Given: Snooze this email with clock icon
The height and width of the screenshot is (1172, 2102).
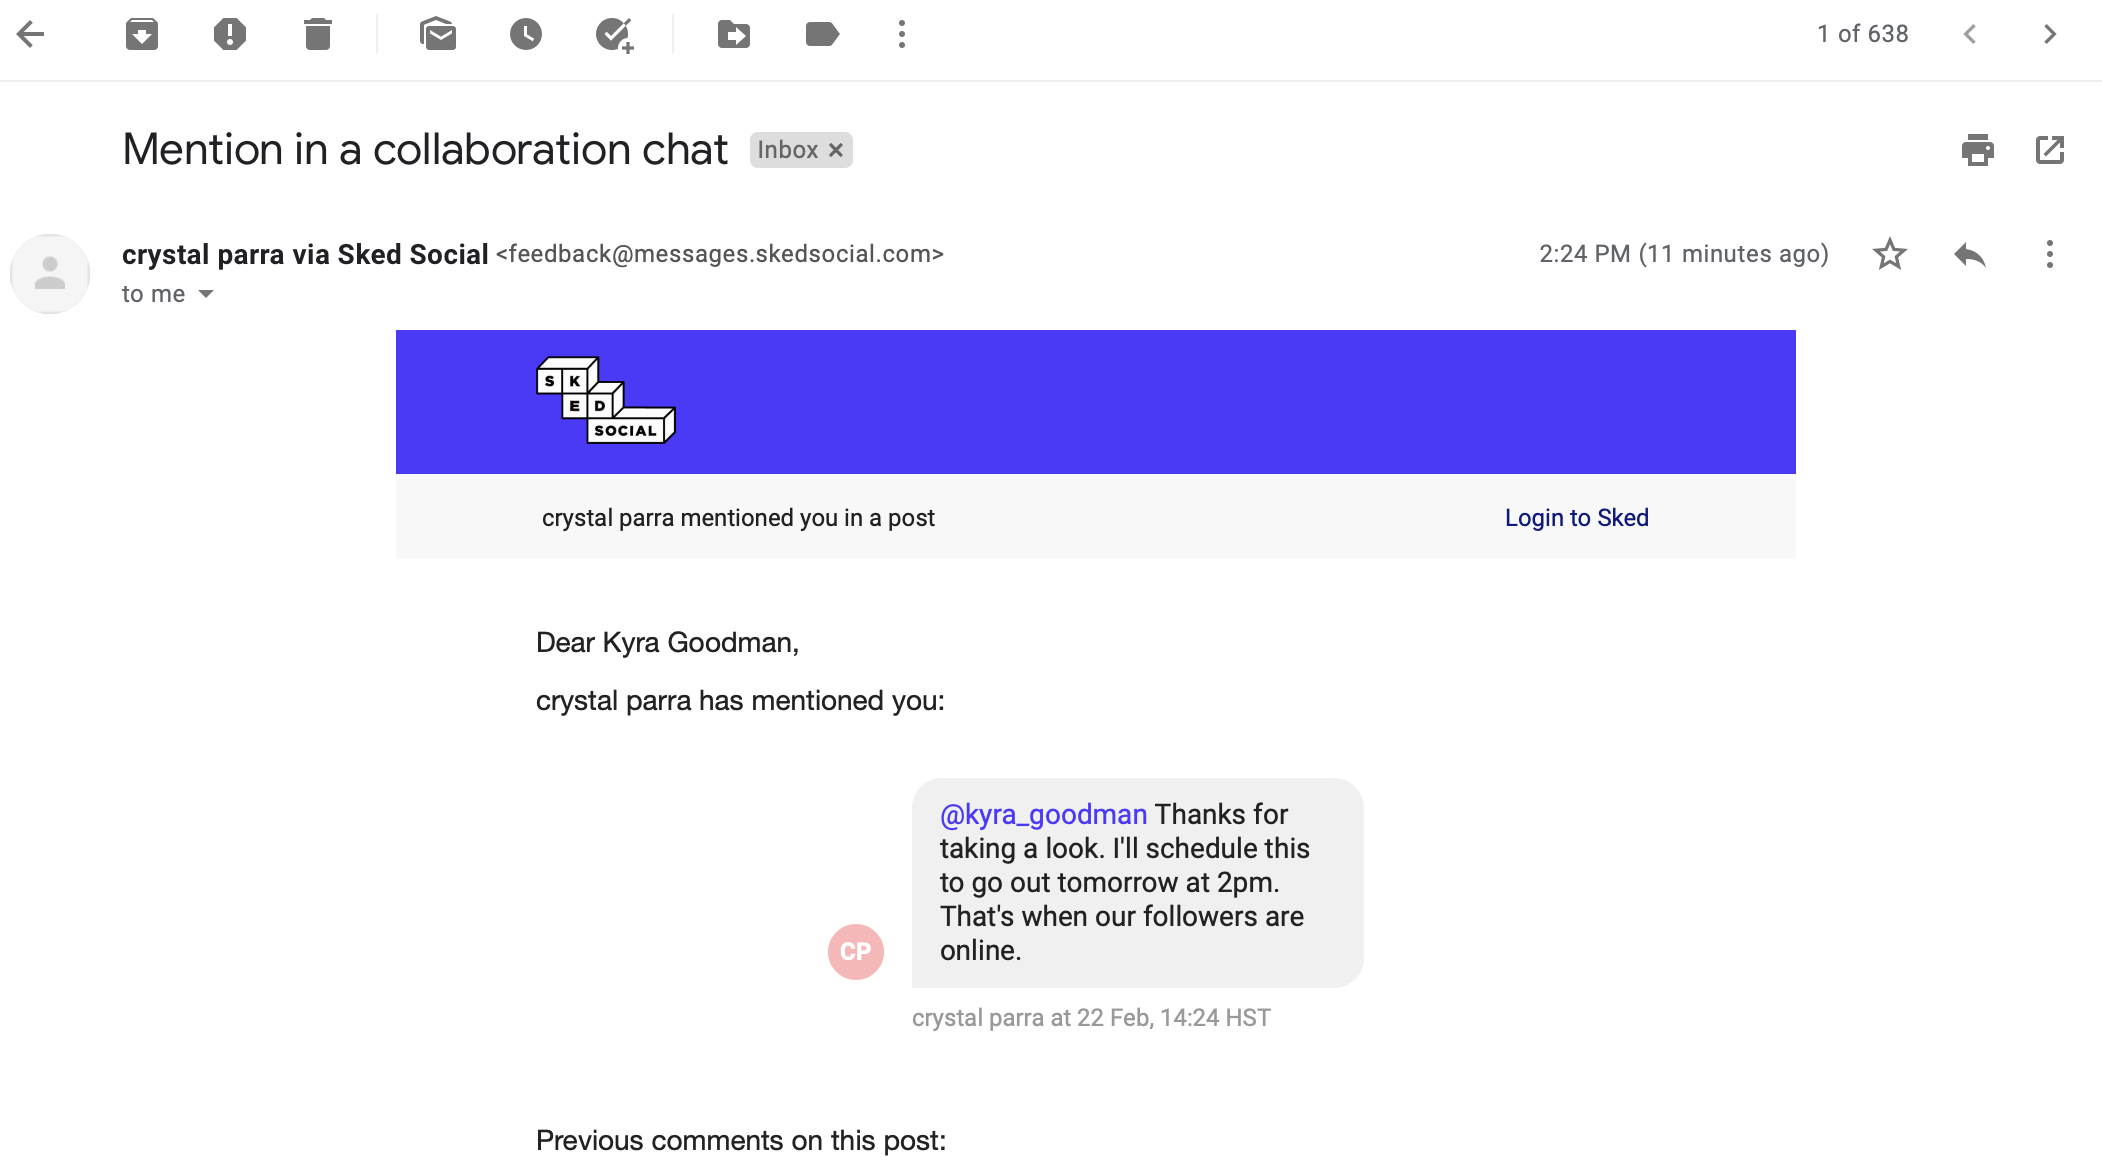Looking at the screenshot, I should [525, 35].
